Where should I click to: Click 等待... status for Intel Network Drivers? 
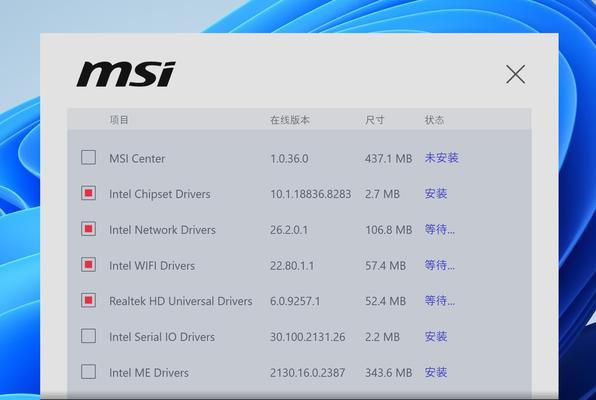[439, 229]
